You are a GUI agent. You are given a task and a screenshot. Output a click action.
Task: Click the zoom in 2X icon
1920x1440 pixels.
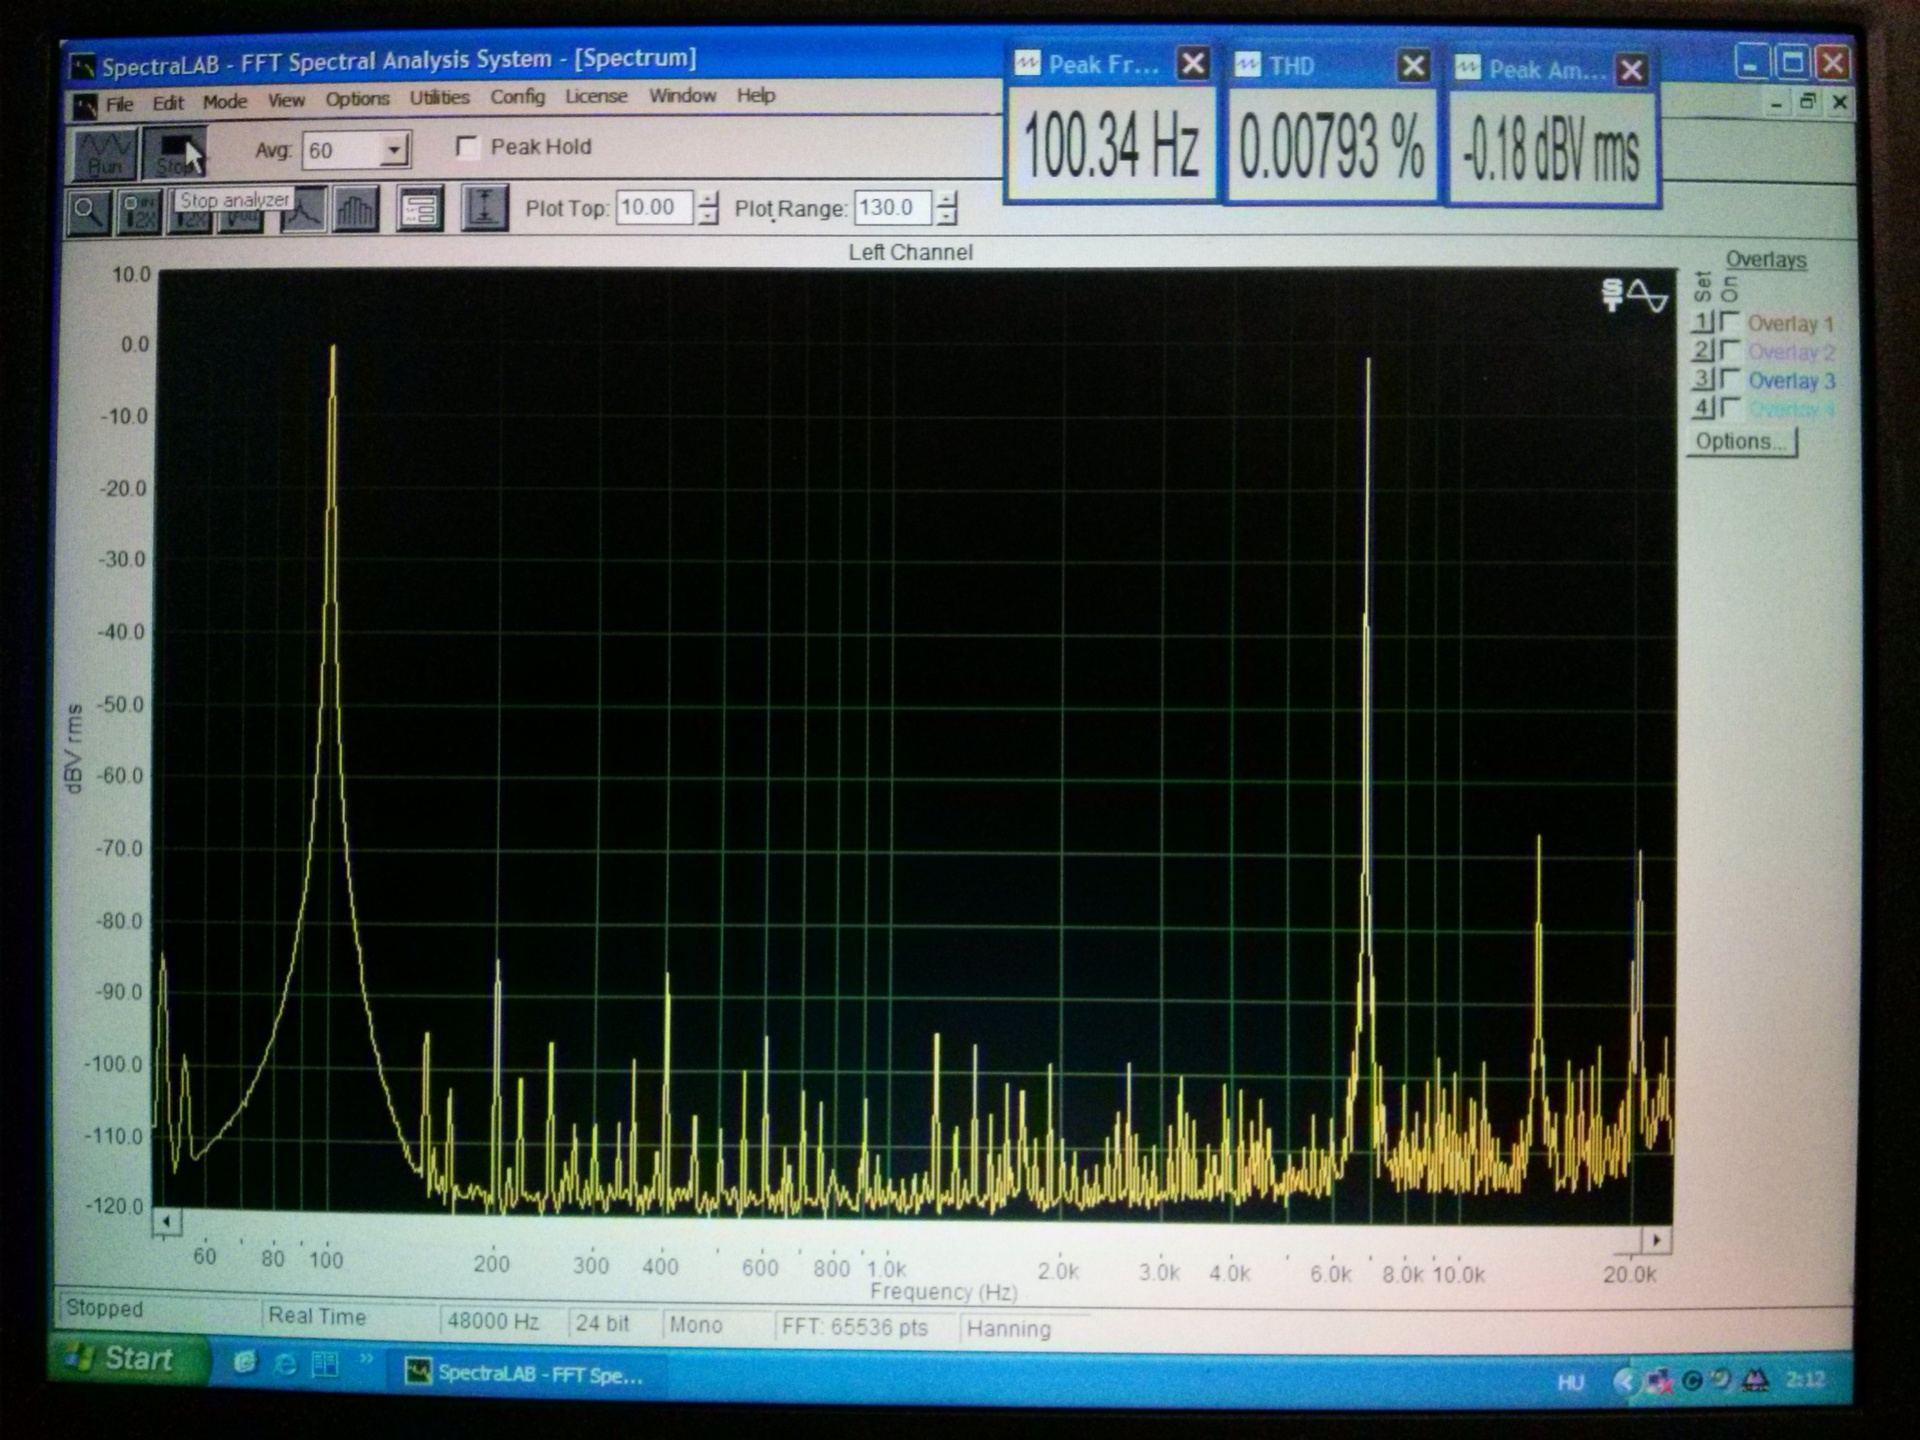(x=139, y=212)
